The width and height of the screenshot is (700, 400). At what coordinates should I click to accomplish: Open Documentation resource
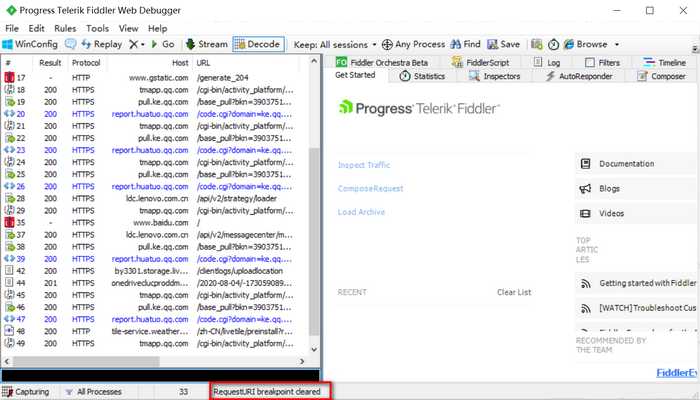[x=637, y=164]
